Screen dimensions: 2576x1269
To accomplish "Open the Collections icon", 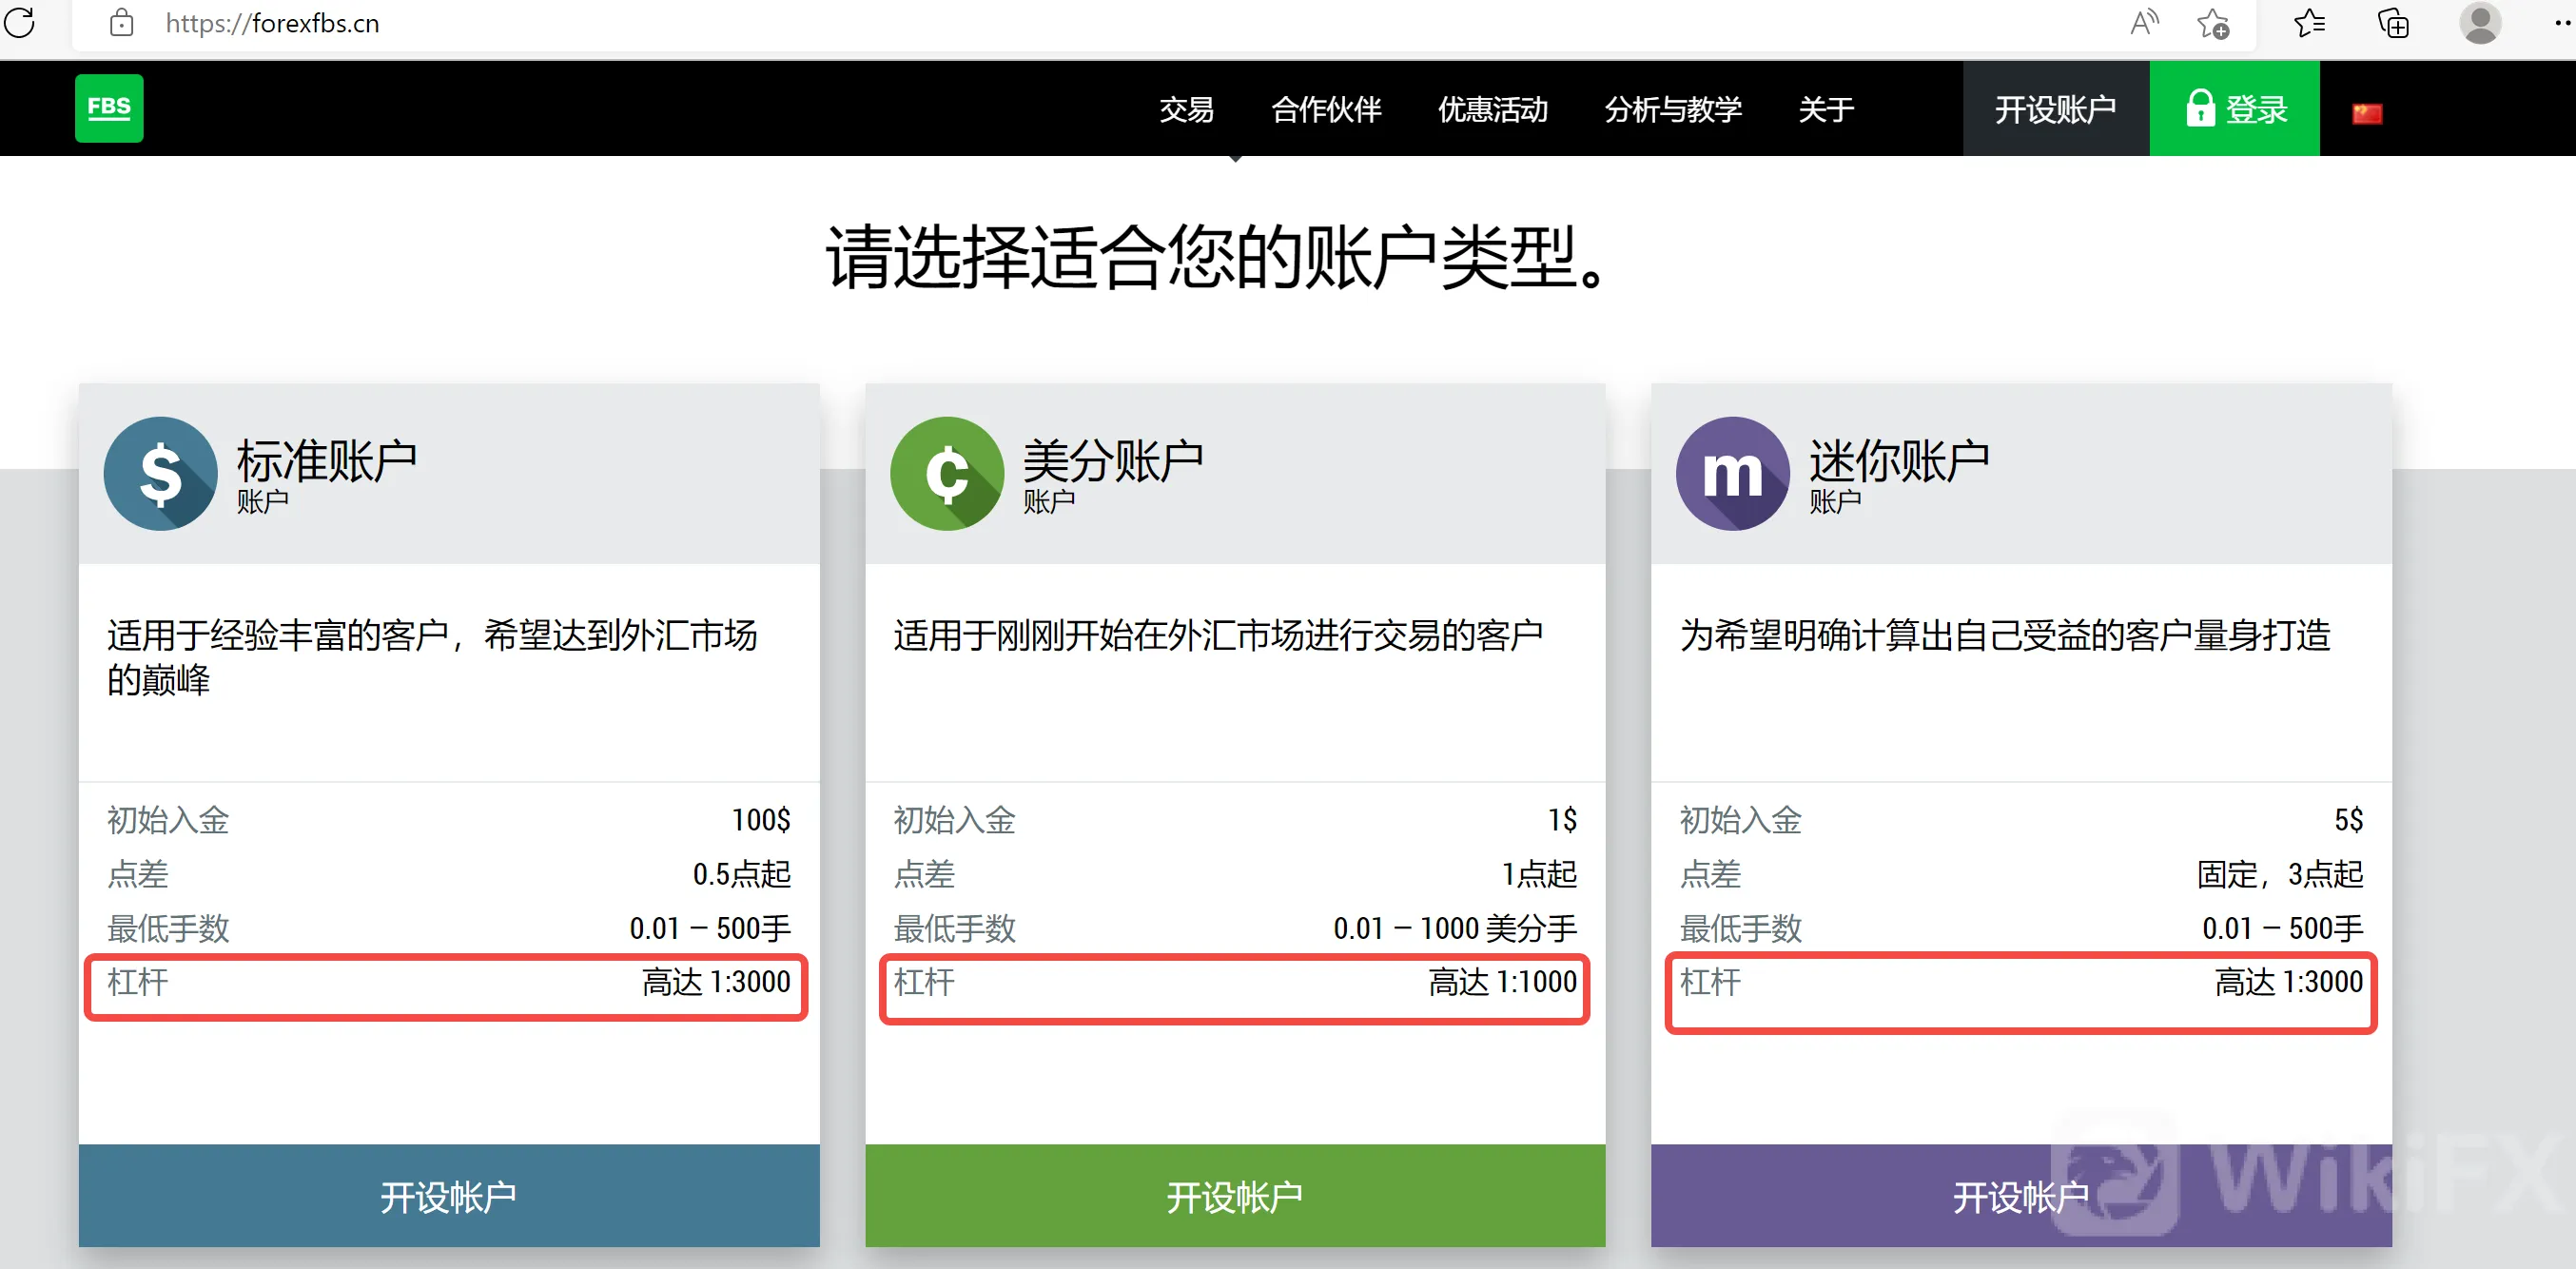I will (2393, 23).
